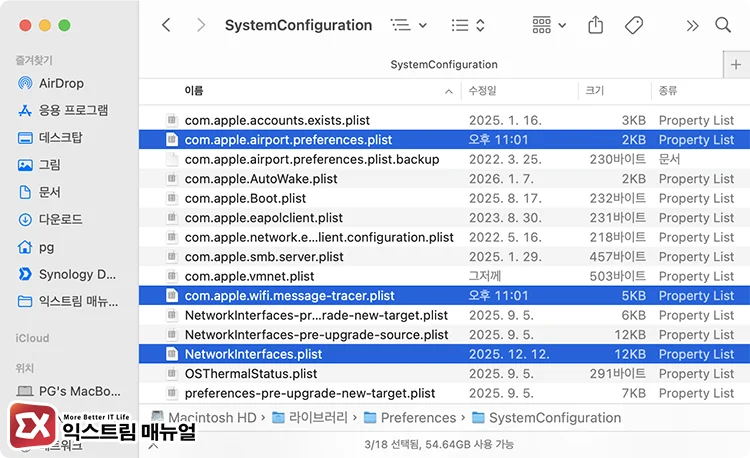Select preferences-pre-upgrade-new-target.plist
Screen dimensions: 750x458
click(444, 393)
